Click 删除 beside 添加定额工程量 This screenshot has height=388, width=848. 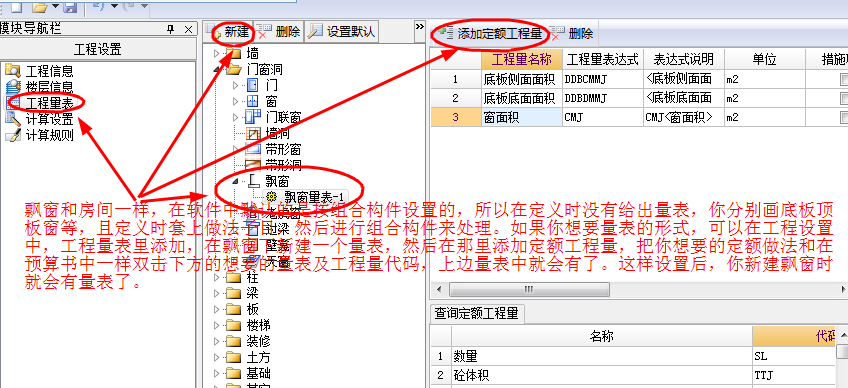tap(572, 34)
